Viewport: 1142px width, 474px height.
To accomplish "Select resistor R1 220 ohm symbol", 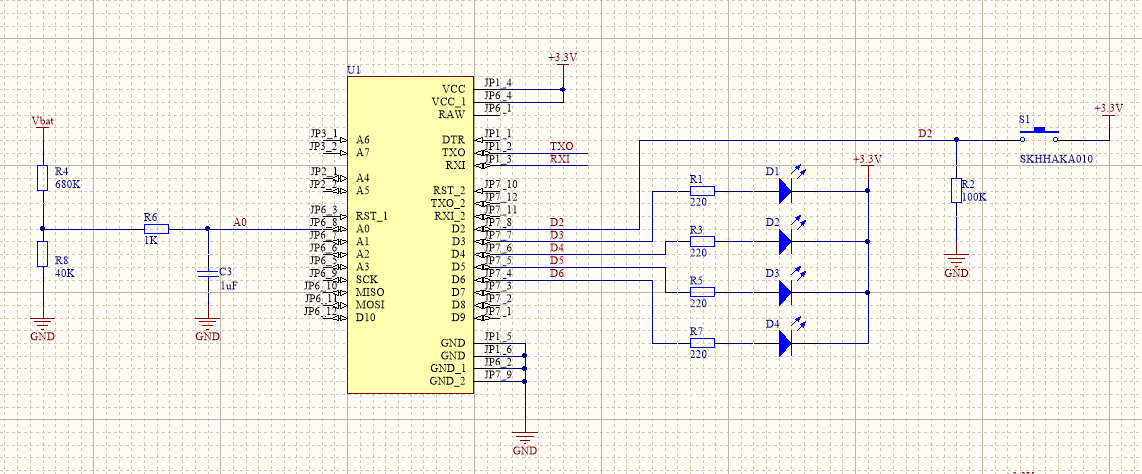I will 703,189.
